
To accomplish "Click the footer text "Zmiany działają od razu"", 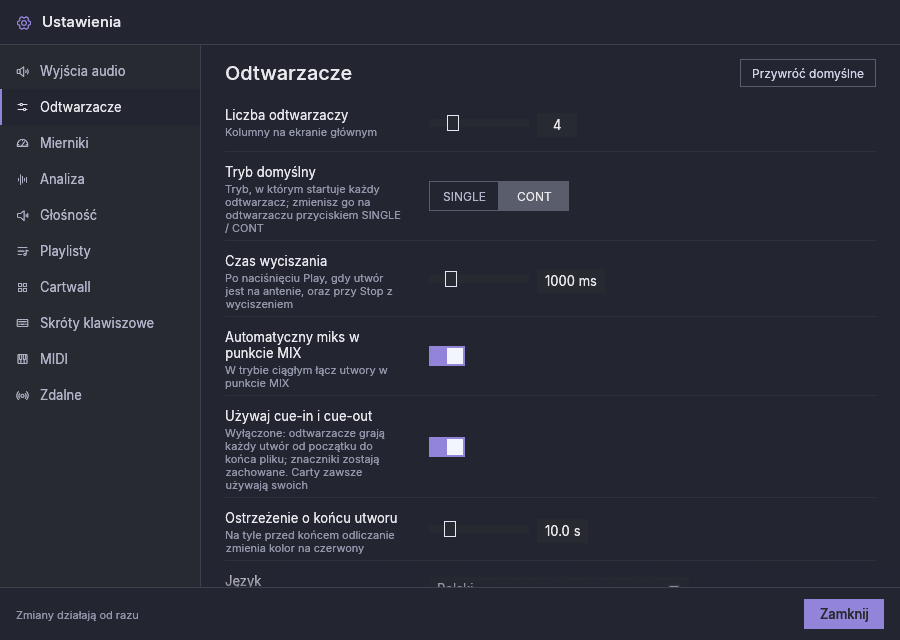I will click(77, 615).
